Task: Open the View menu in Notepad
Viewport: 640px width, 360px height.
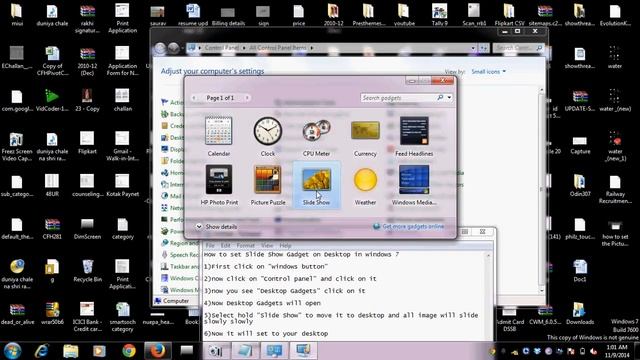Action: click(x=267, y=245)
